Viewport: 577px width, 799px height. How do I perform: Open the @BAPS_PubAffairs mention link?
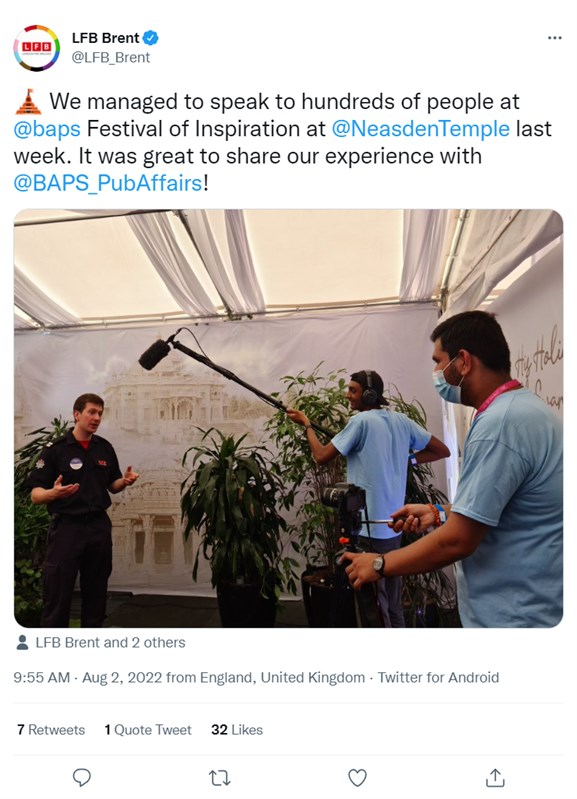coord(108,183)
